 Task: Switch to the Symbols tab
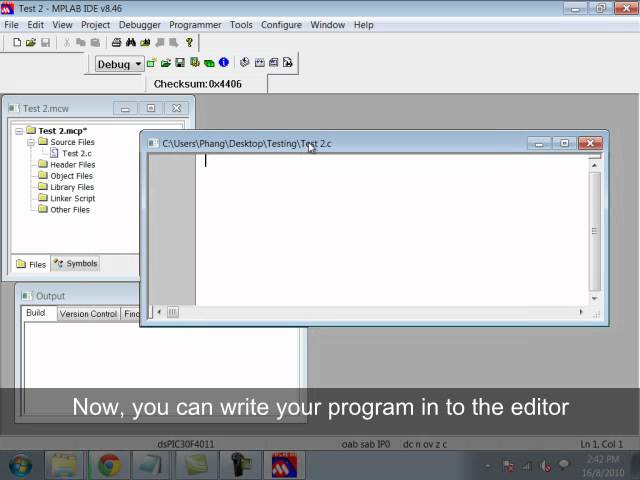click(76, 263)
